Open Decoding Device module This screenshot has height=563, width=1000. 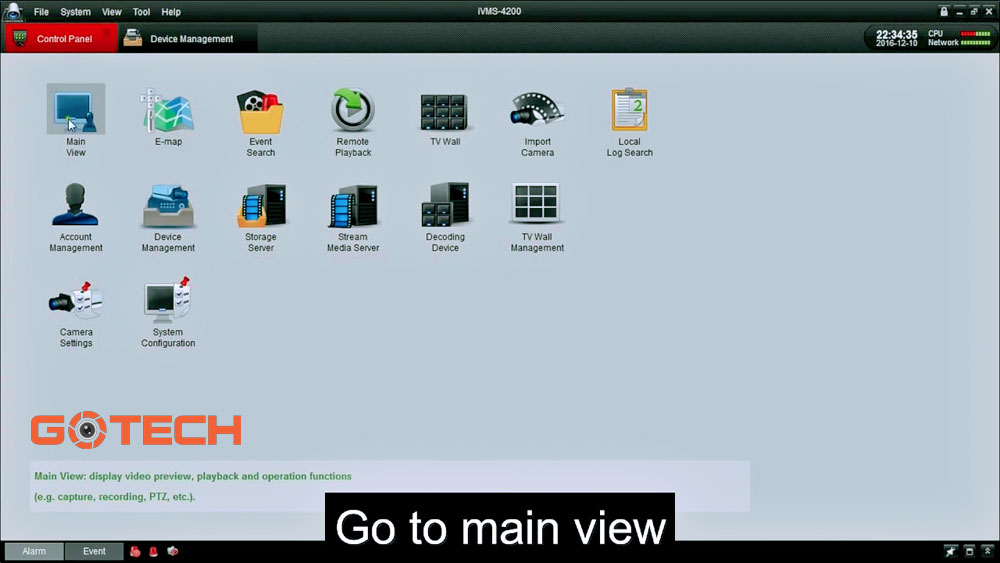point(445,206)
